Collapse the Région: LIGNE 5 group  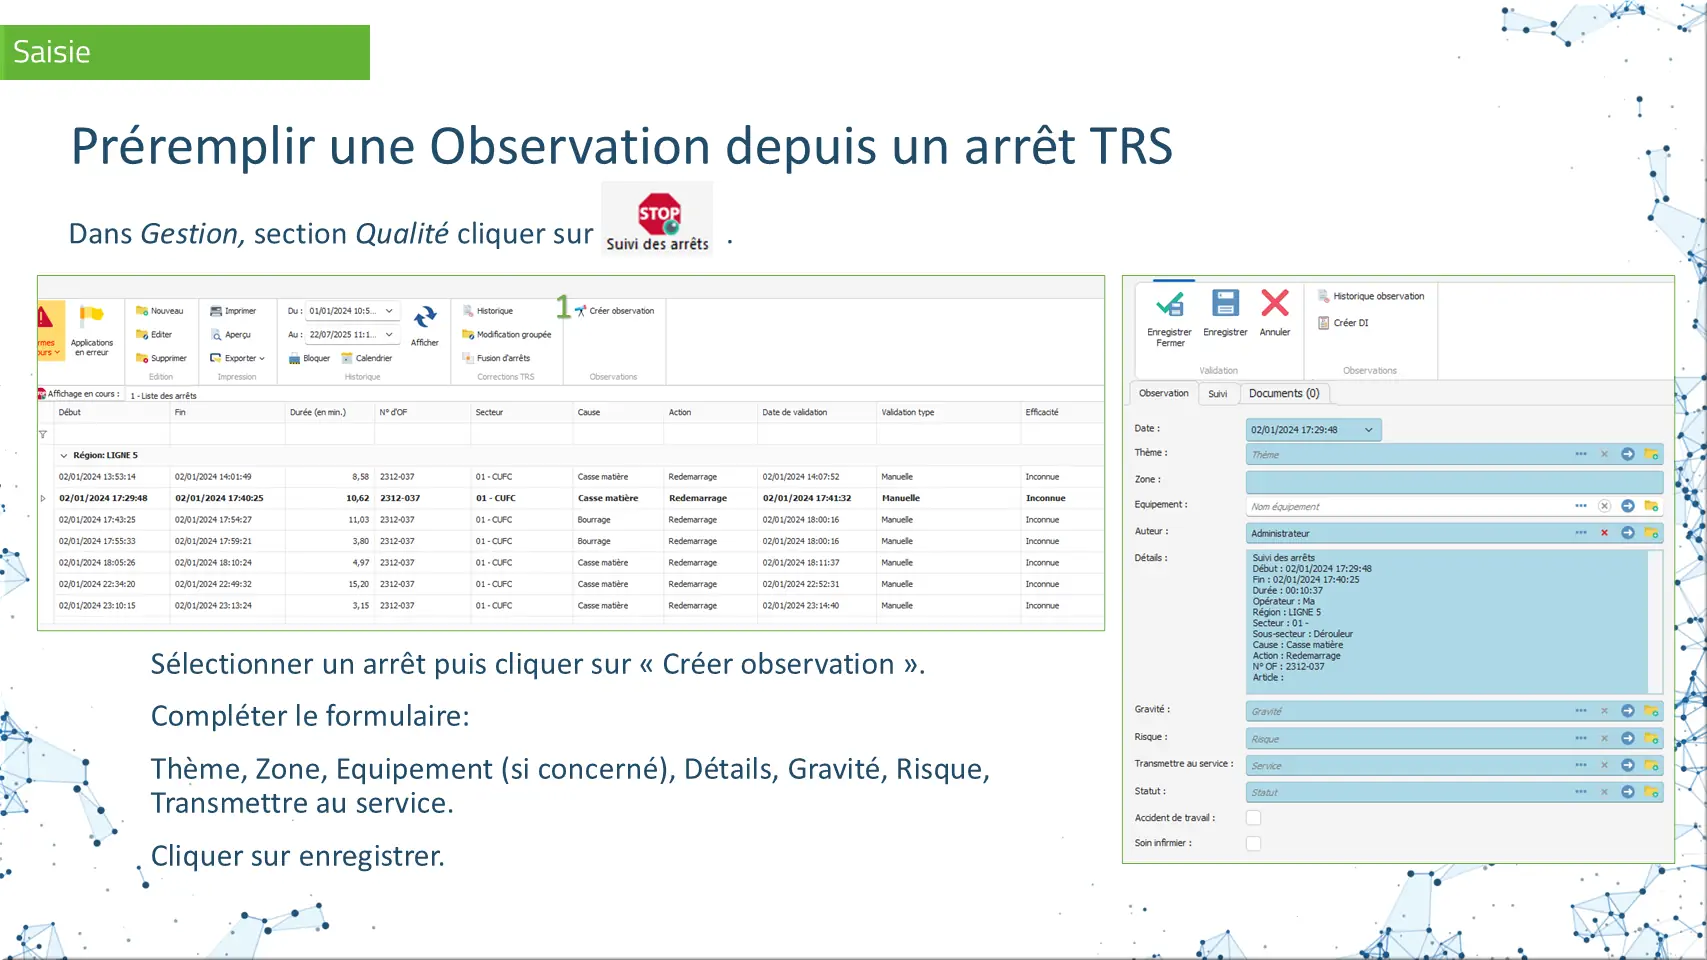click(64, 455)
